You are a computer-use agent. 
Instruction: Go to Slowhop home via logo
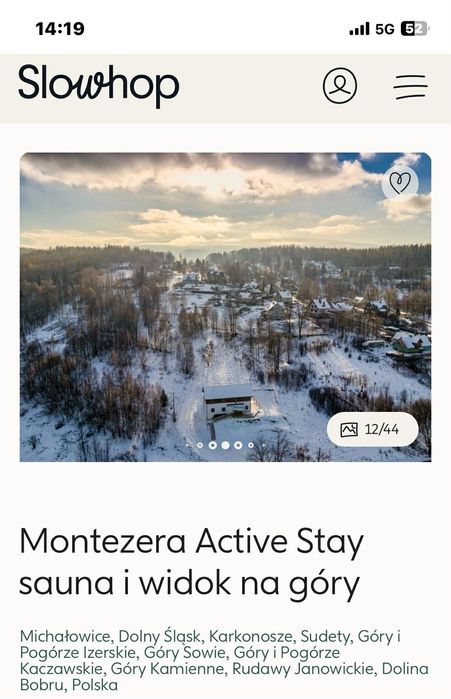98,85
